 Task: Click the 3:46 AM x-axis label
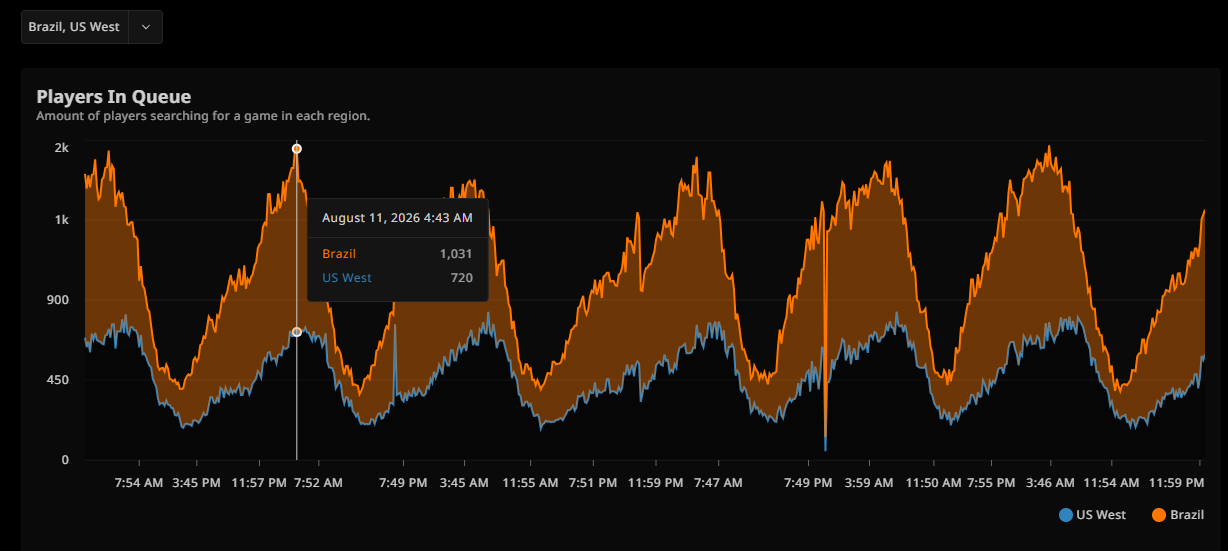click(x=1050, y=483)
